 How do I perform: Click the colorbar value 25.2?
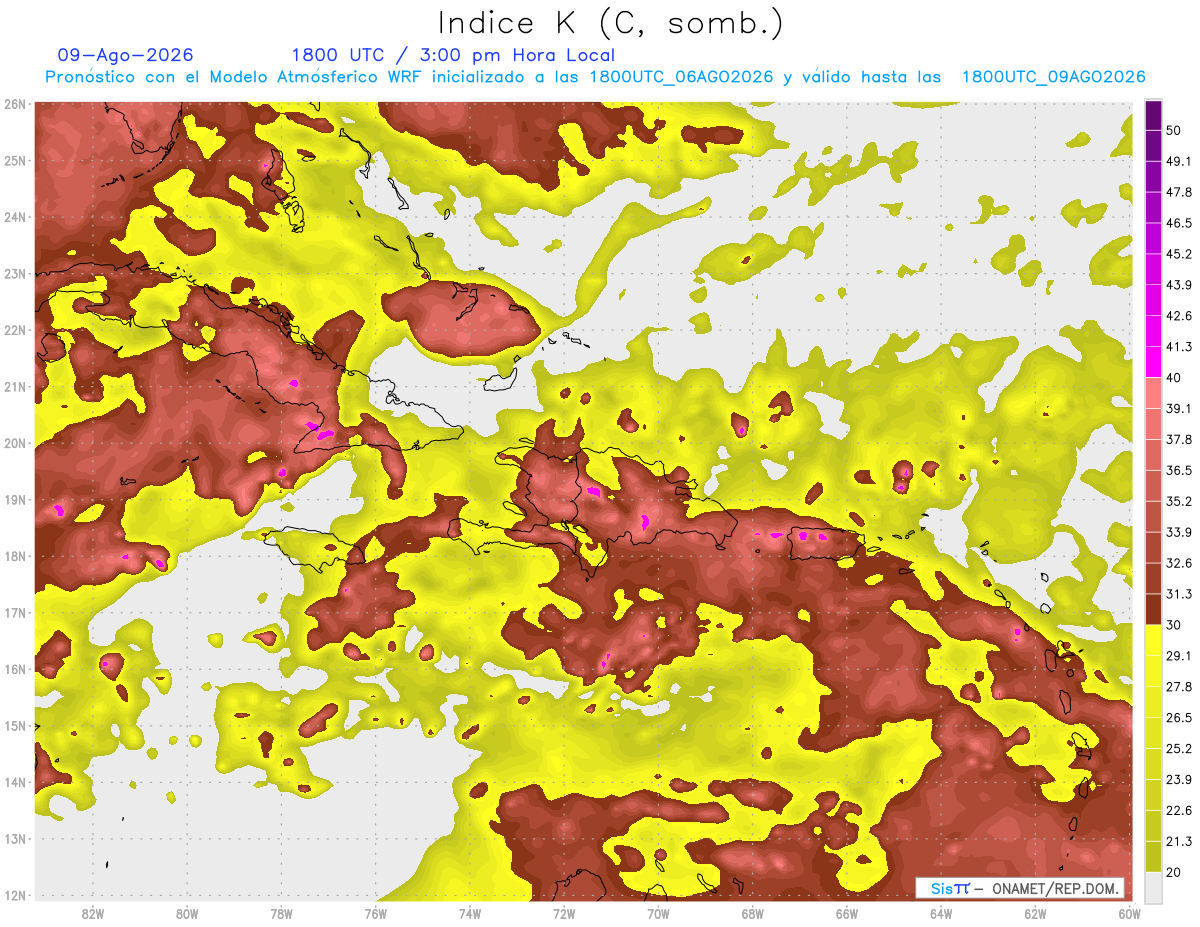coord(1178,748)
